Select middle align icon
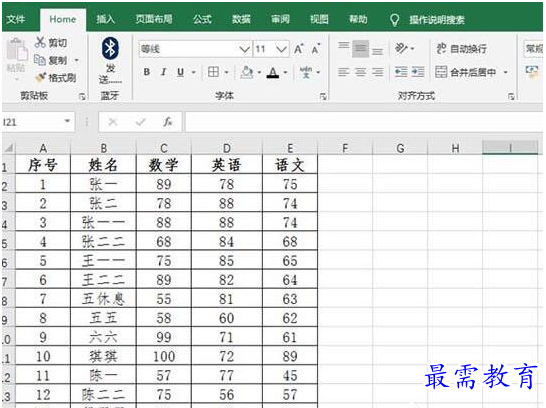This screenshot has height=408, width=546. [x=360, y=49]
